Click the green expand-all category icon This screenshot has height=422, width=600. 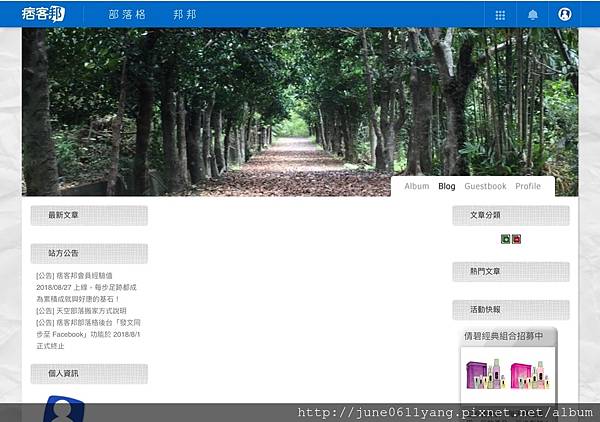(505, 239)
